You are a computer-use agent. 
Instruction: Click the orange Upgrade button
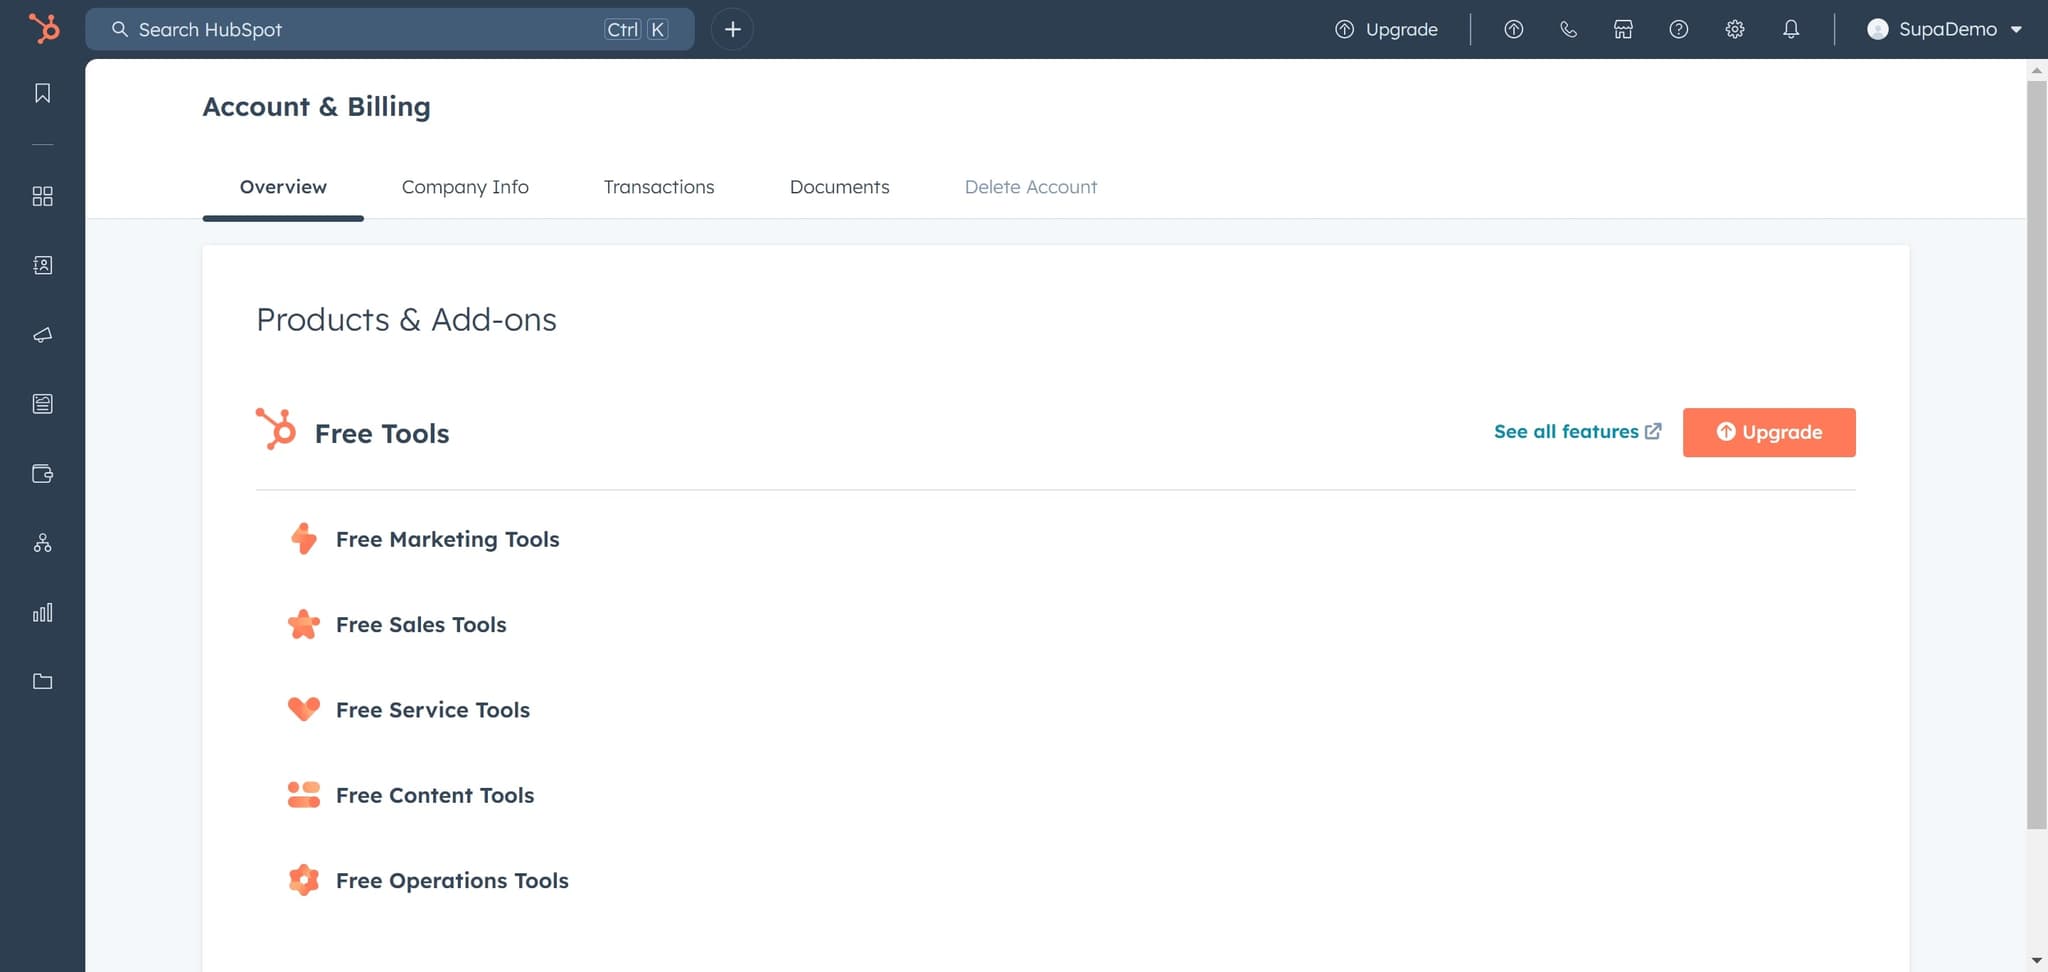point(1768,432)
